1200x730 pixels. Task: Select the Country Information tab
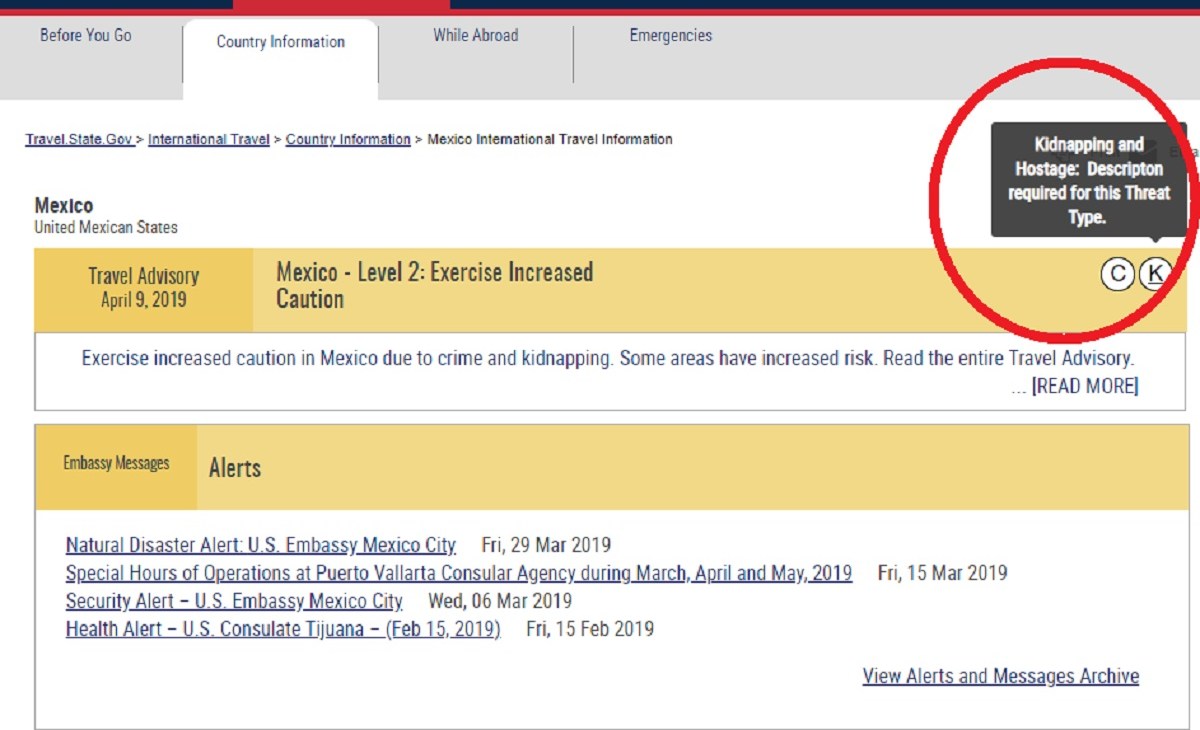click(280, 42)
